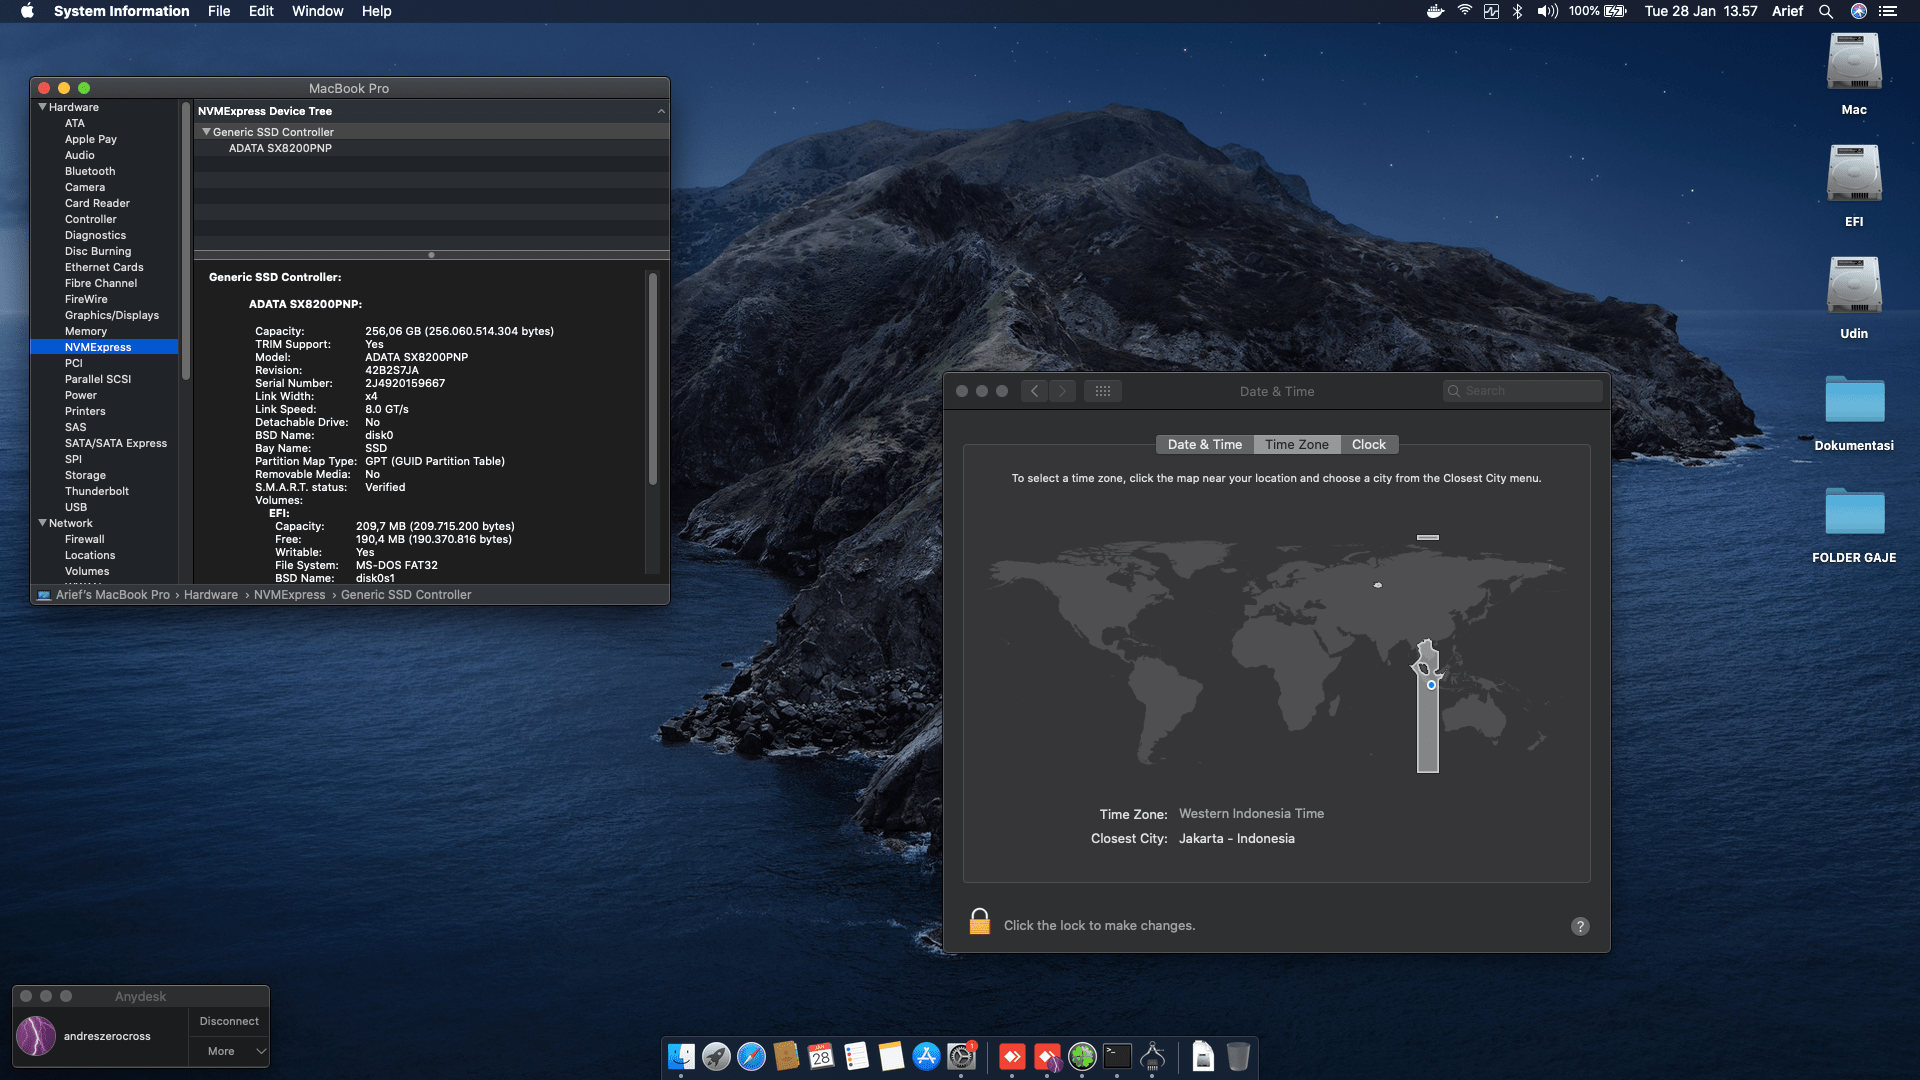Click the sidebar vertical scrollbar
Screen dimensions: 1920x1080
(185, 240)
